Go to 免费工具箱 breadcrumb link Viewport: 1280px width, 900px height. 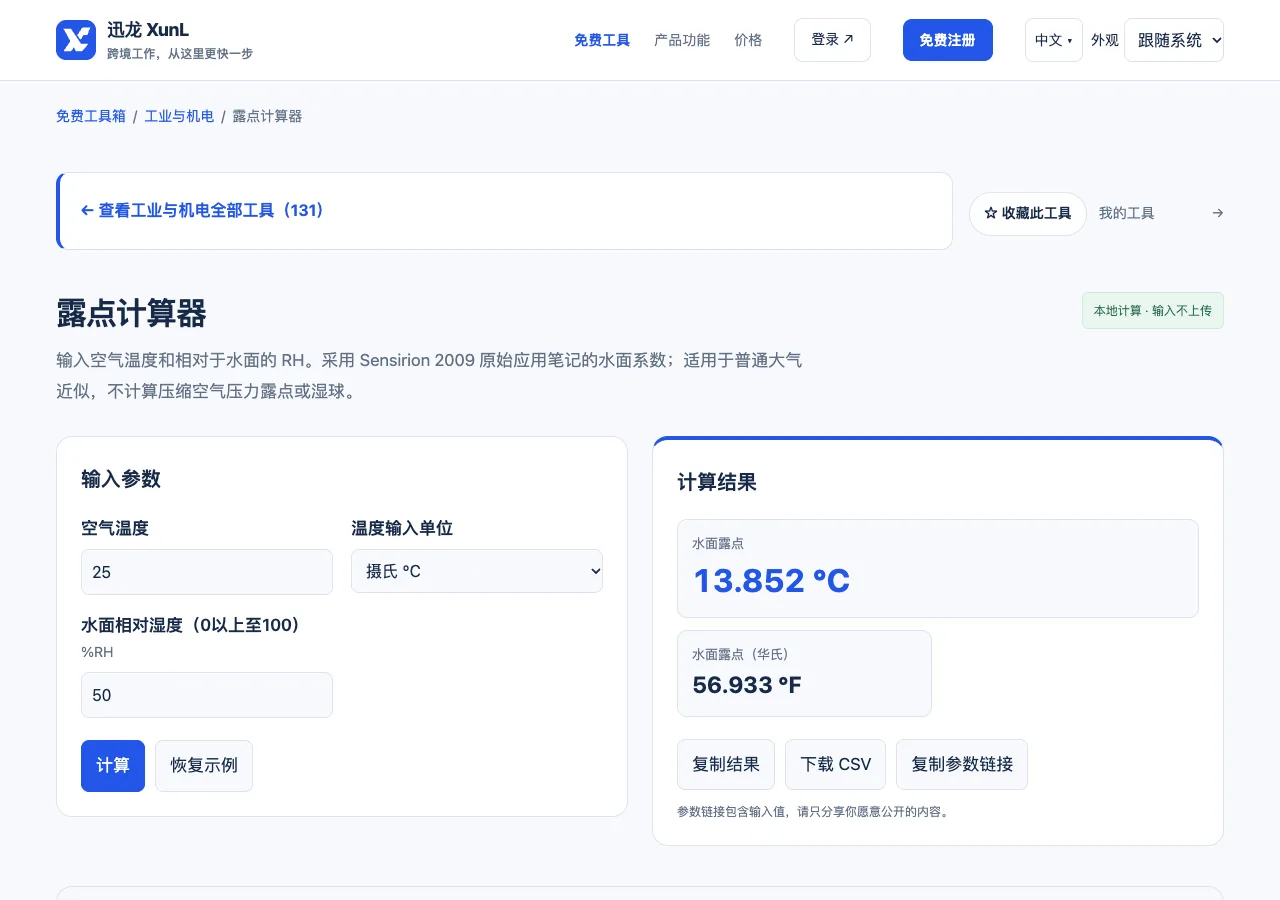click(91, 116)
